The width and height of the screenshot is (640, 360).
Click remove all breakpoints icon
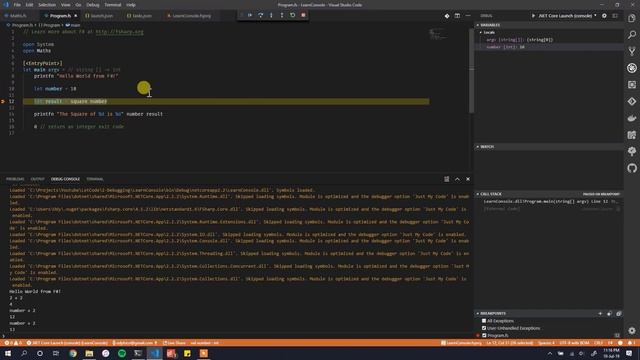pos(618,313)
